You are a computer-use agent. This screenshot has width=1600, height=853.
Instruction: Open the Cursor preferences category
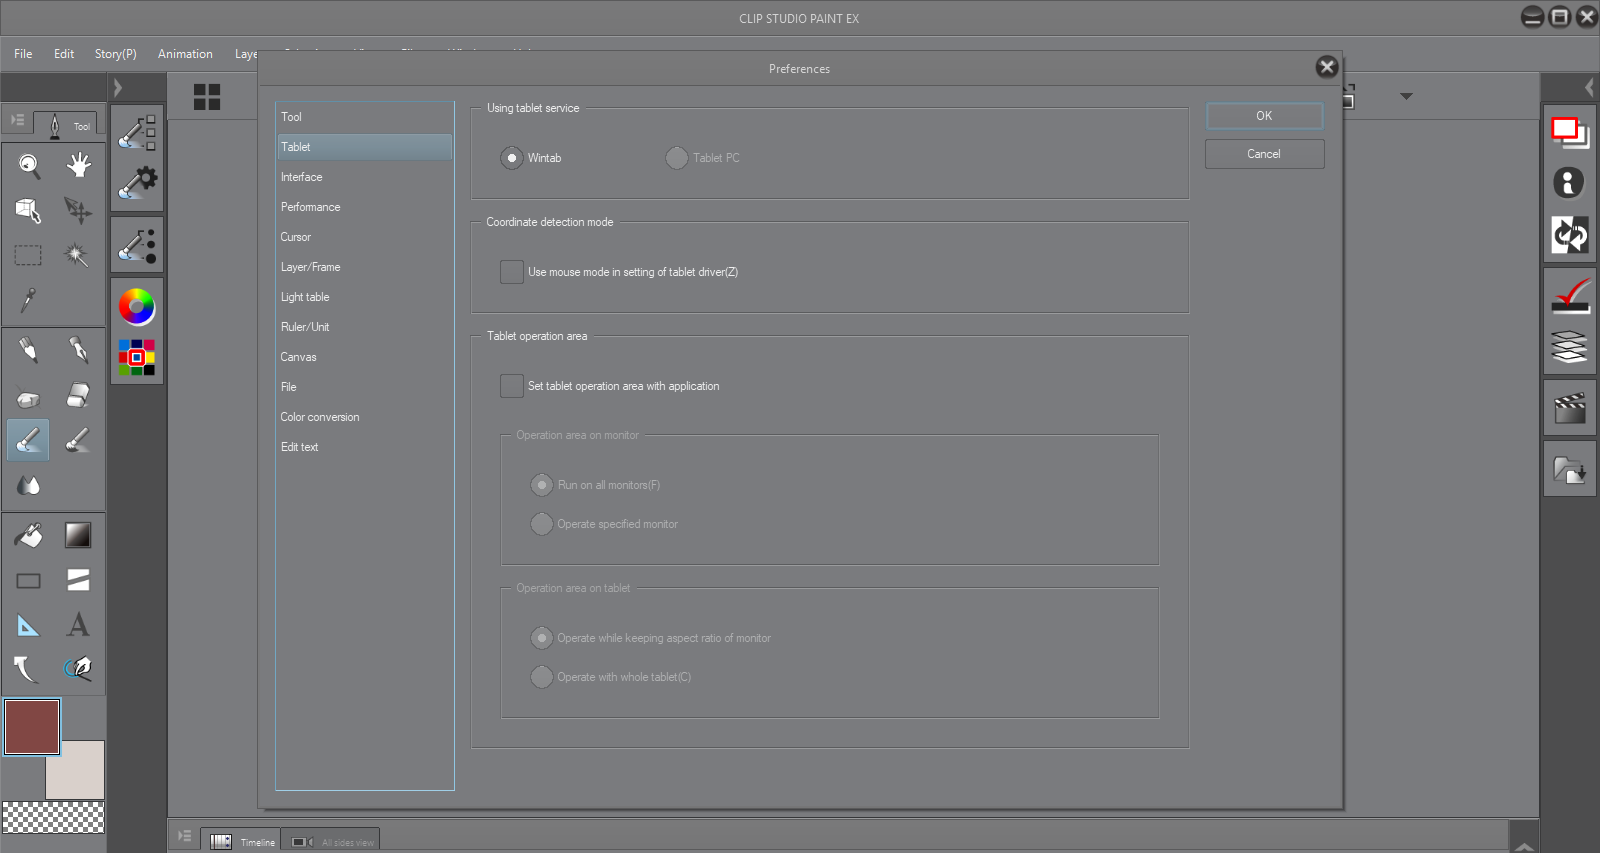[365, 237]
